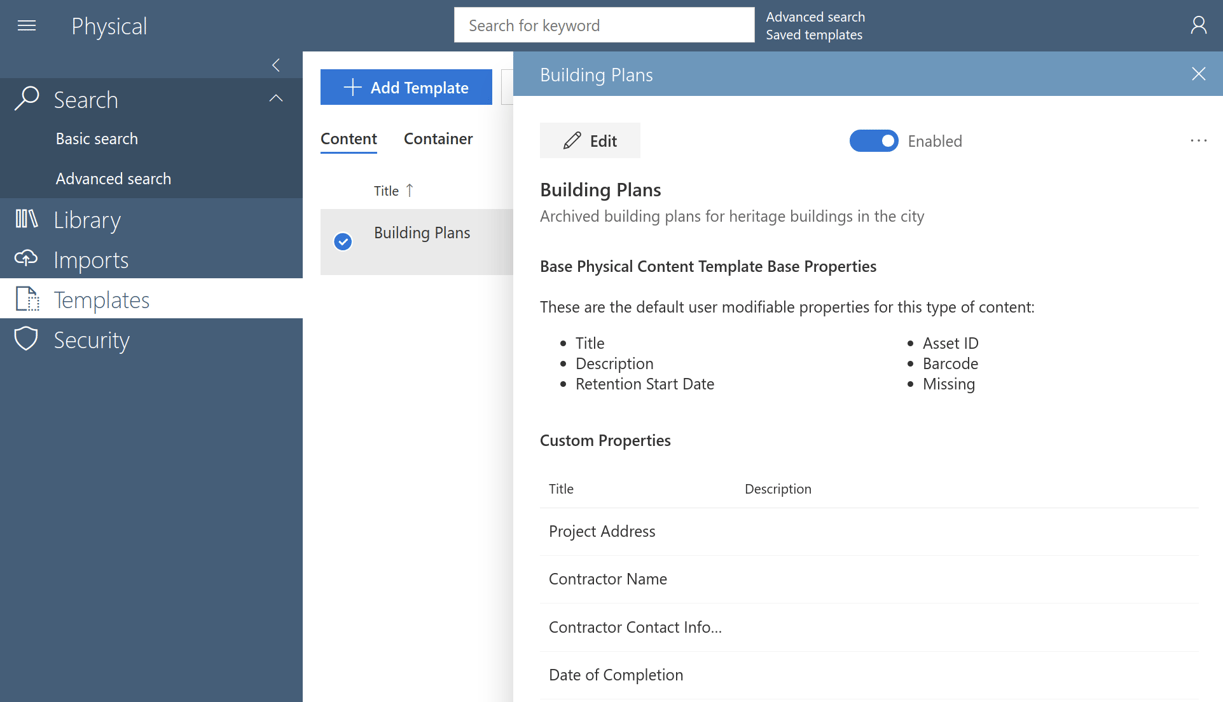The image size is (1223, 702).
Task: Click the magnifier icon beside Search
Action: [x=27, y=99]
